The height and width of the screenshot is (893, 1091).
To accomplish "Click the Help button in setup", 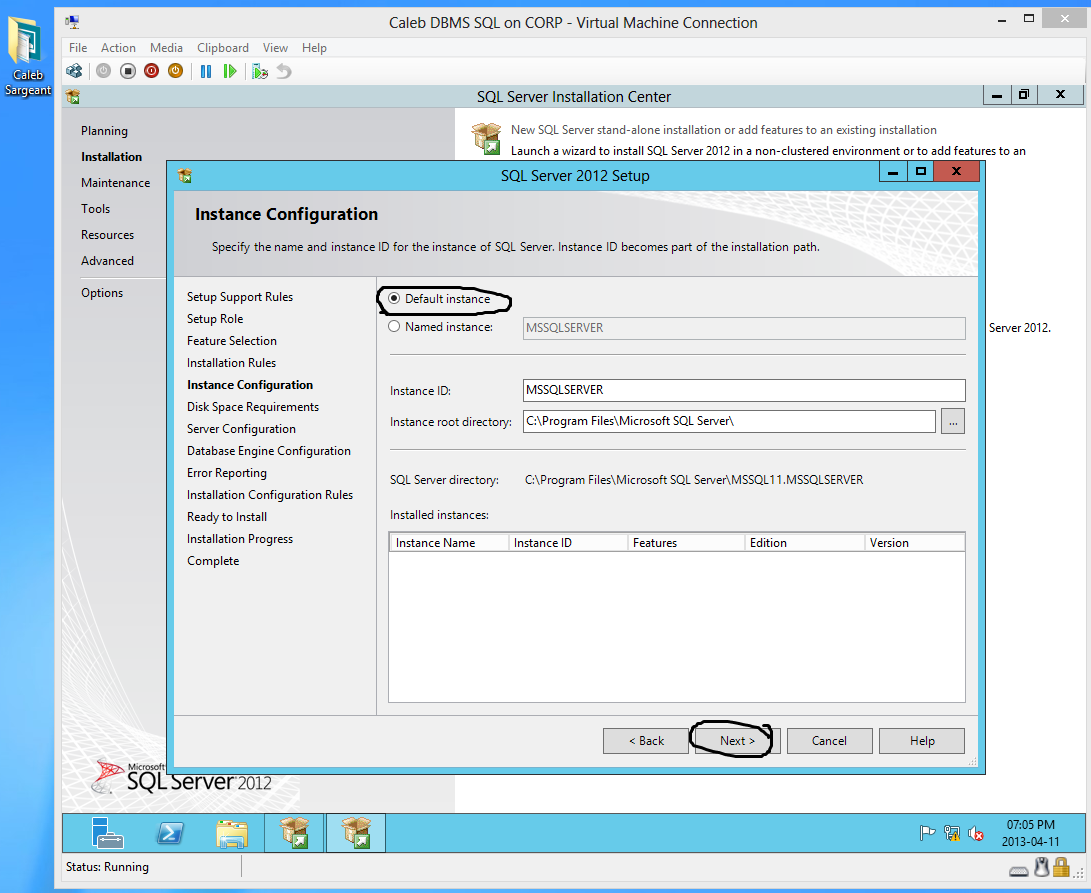I will (x=922, y=741).
